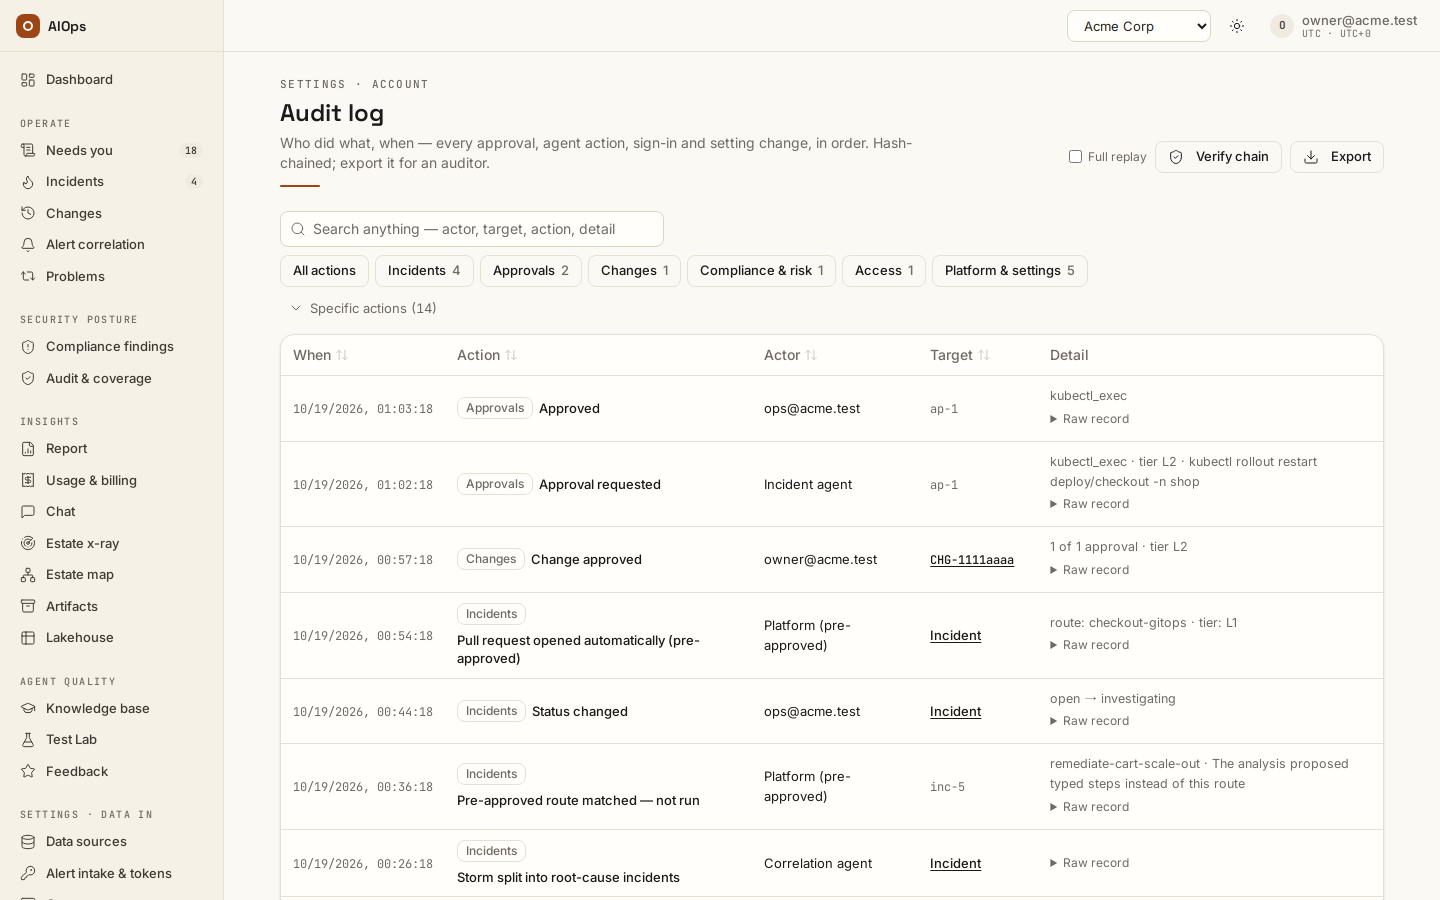Click the Verify chain button
This screenshot has height=900, width=1440.
[1218, 157]
